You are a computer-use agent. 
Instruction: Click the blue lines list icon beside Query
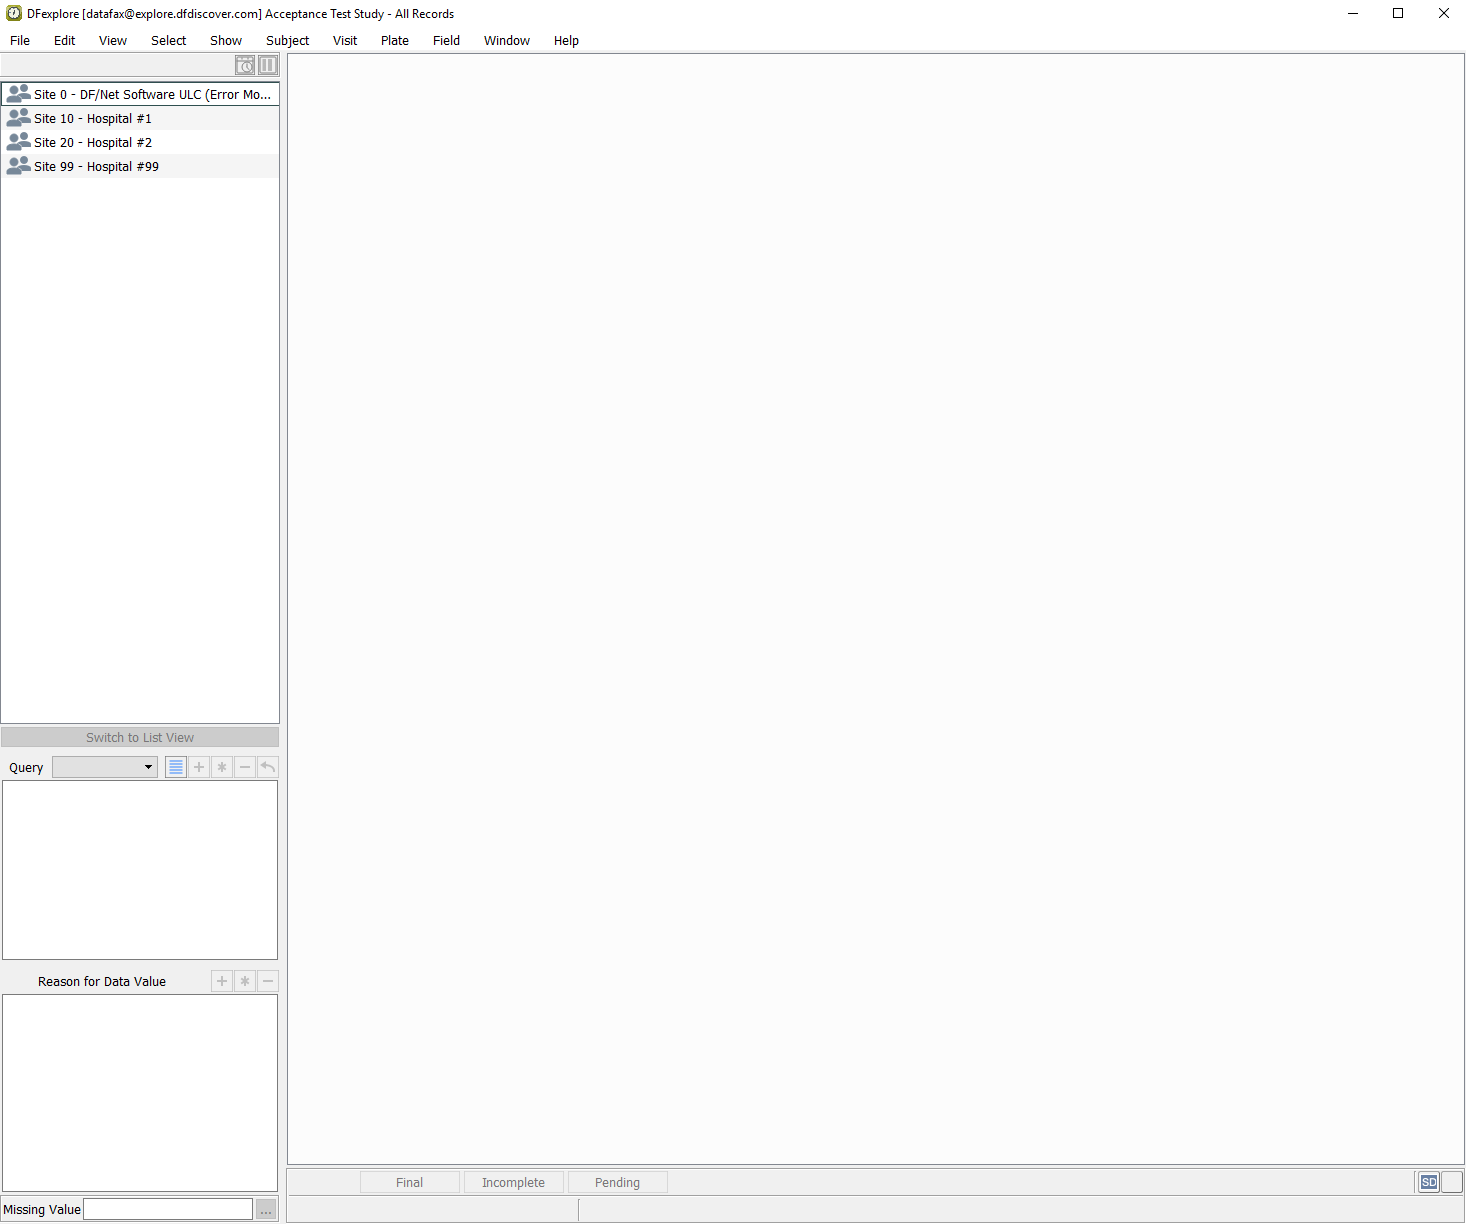click(x=176, y=767)
